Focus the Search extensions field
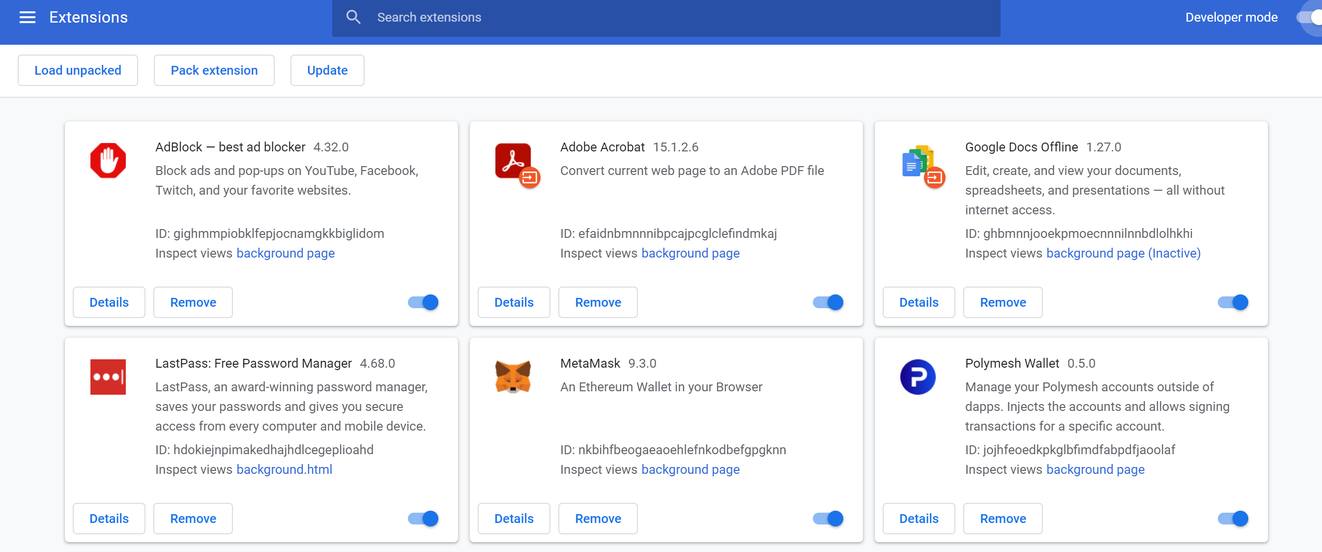This screenshot has width=1322, height=552. coord(666,18)
